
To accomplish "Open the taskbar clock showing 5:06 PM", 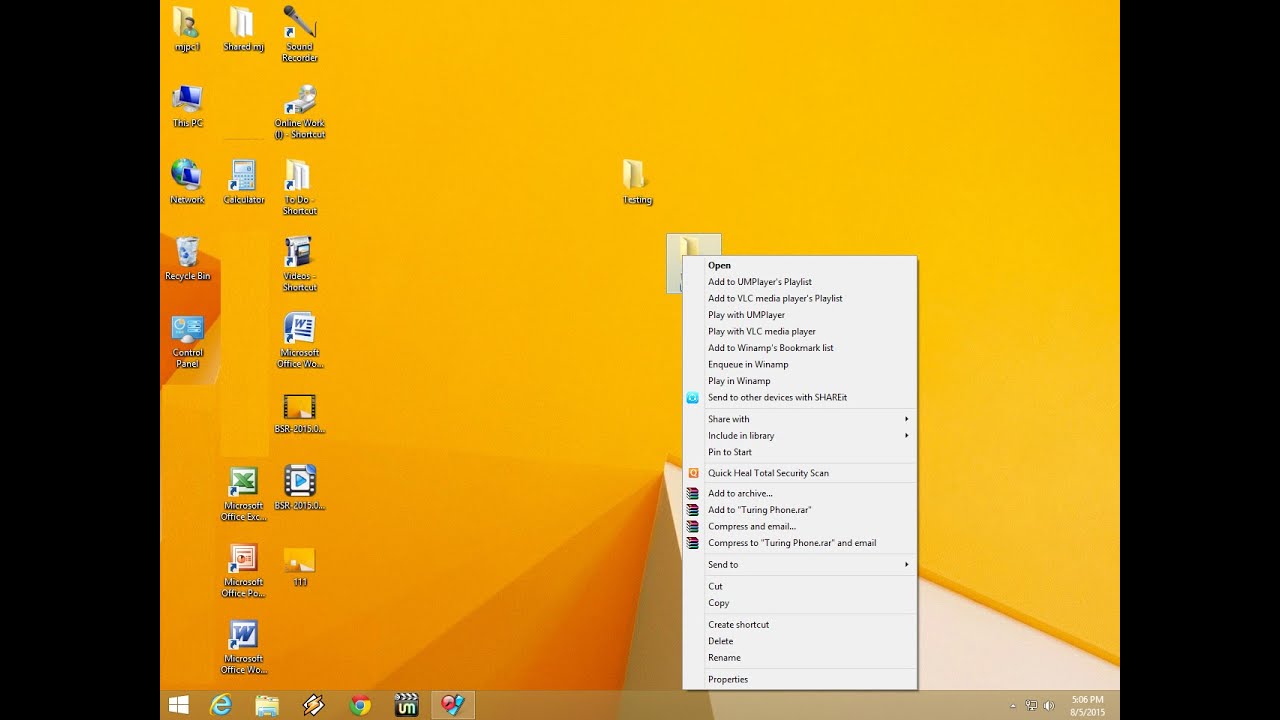I will point(1087,705).
